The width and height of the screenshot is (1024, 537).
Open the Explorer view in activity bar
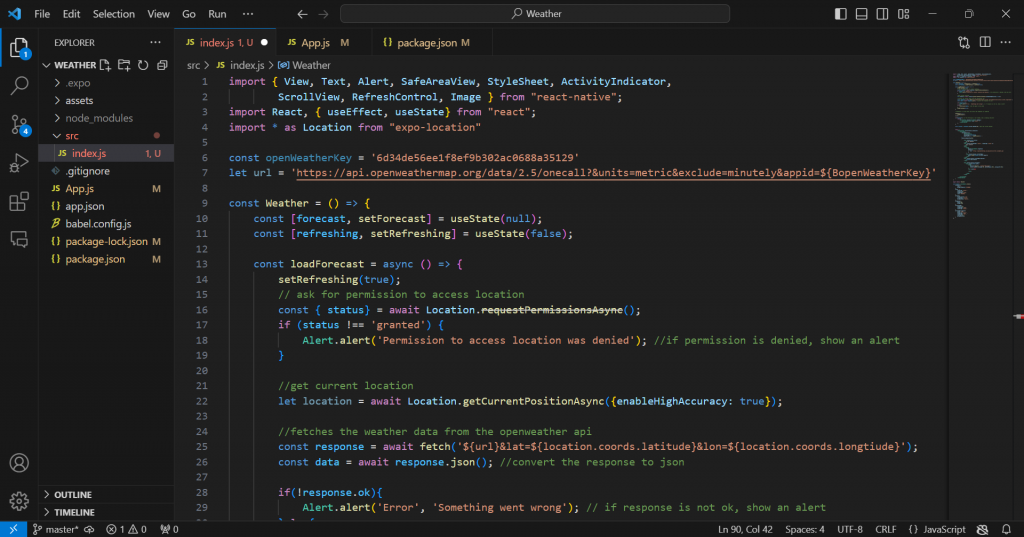tap(19, 49)
